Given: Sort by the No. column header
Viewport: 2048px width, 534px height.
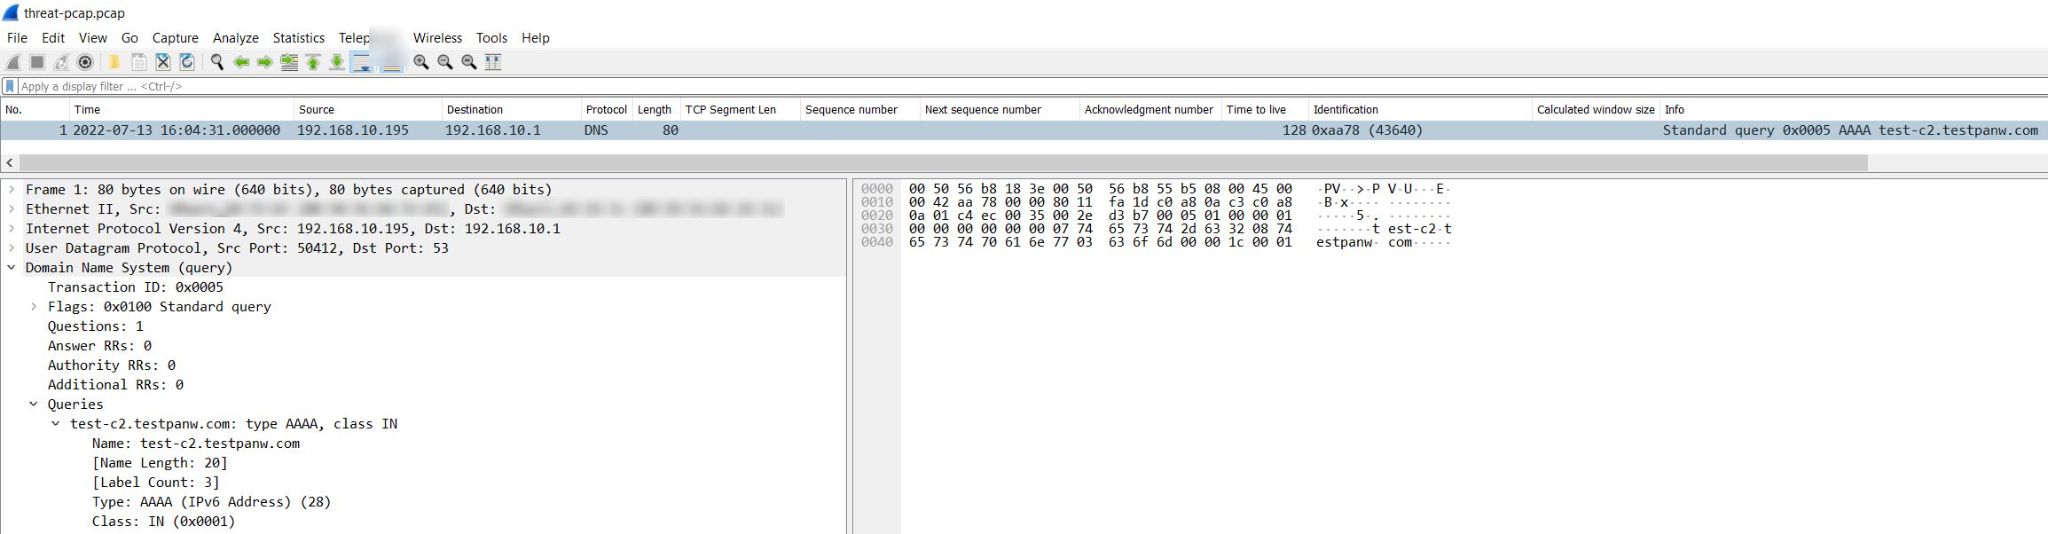Looking at the screenshot, I should point(35,110).
